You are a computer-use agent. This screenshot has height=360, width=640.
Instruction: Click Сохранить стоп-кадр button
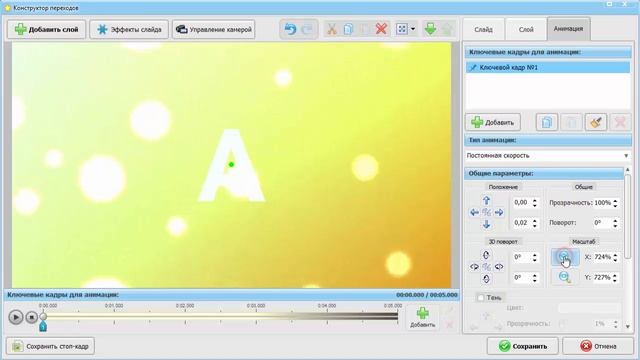(51, 346)
